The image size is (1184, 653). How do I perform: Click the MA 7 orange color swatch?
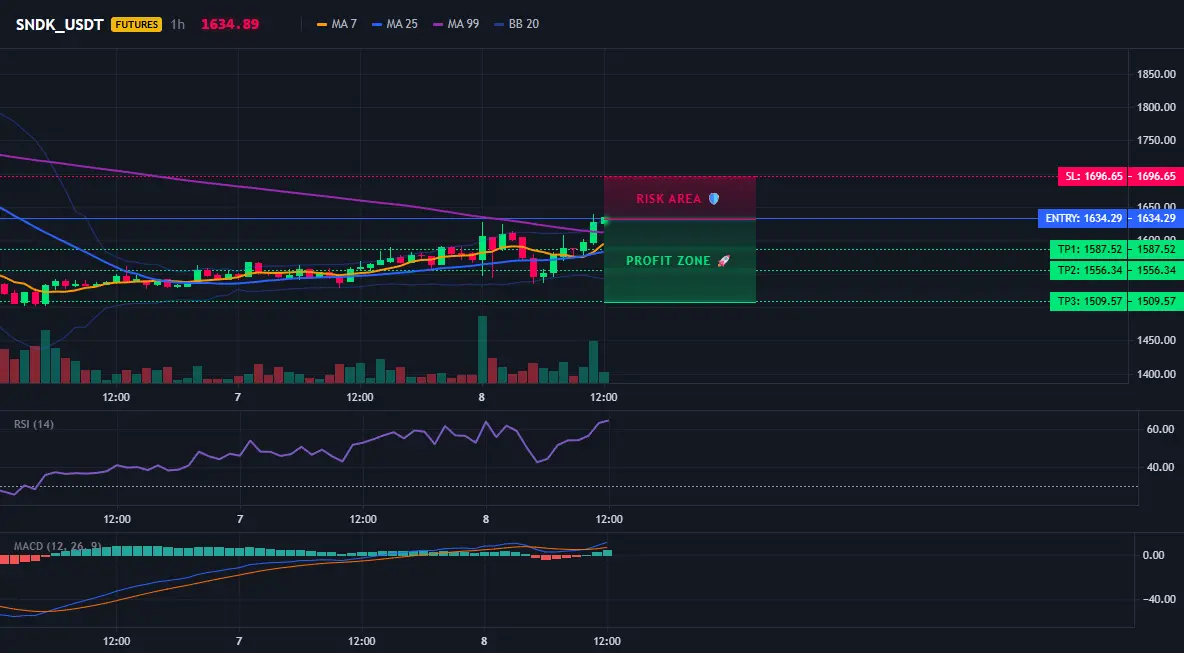click(x=322, y=24)
